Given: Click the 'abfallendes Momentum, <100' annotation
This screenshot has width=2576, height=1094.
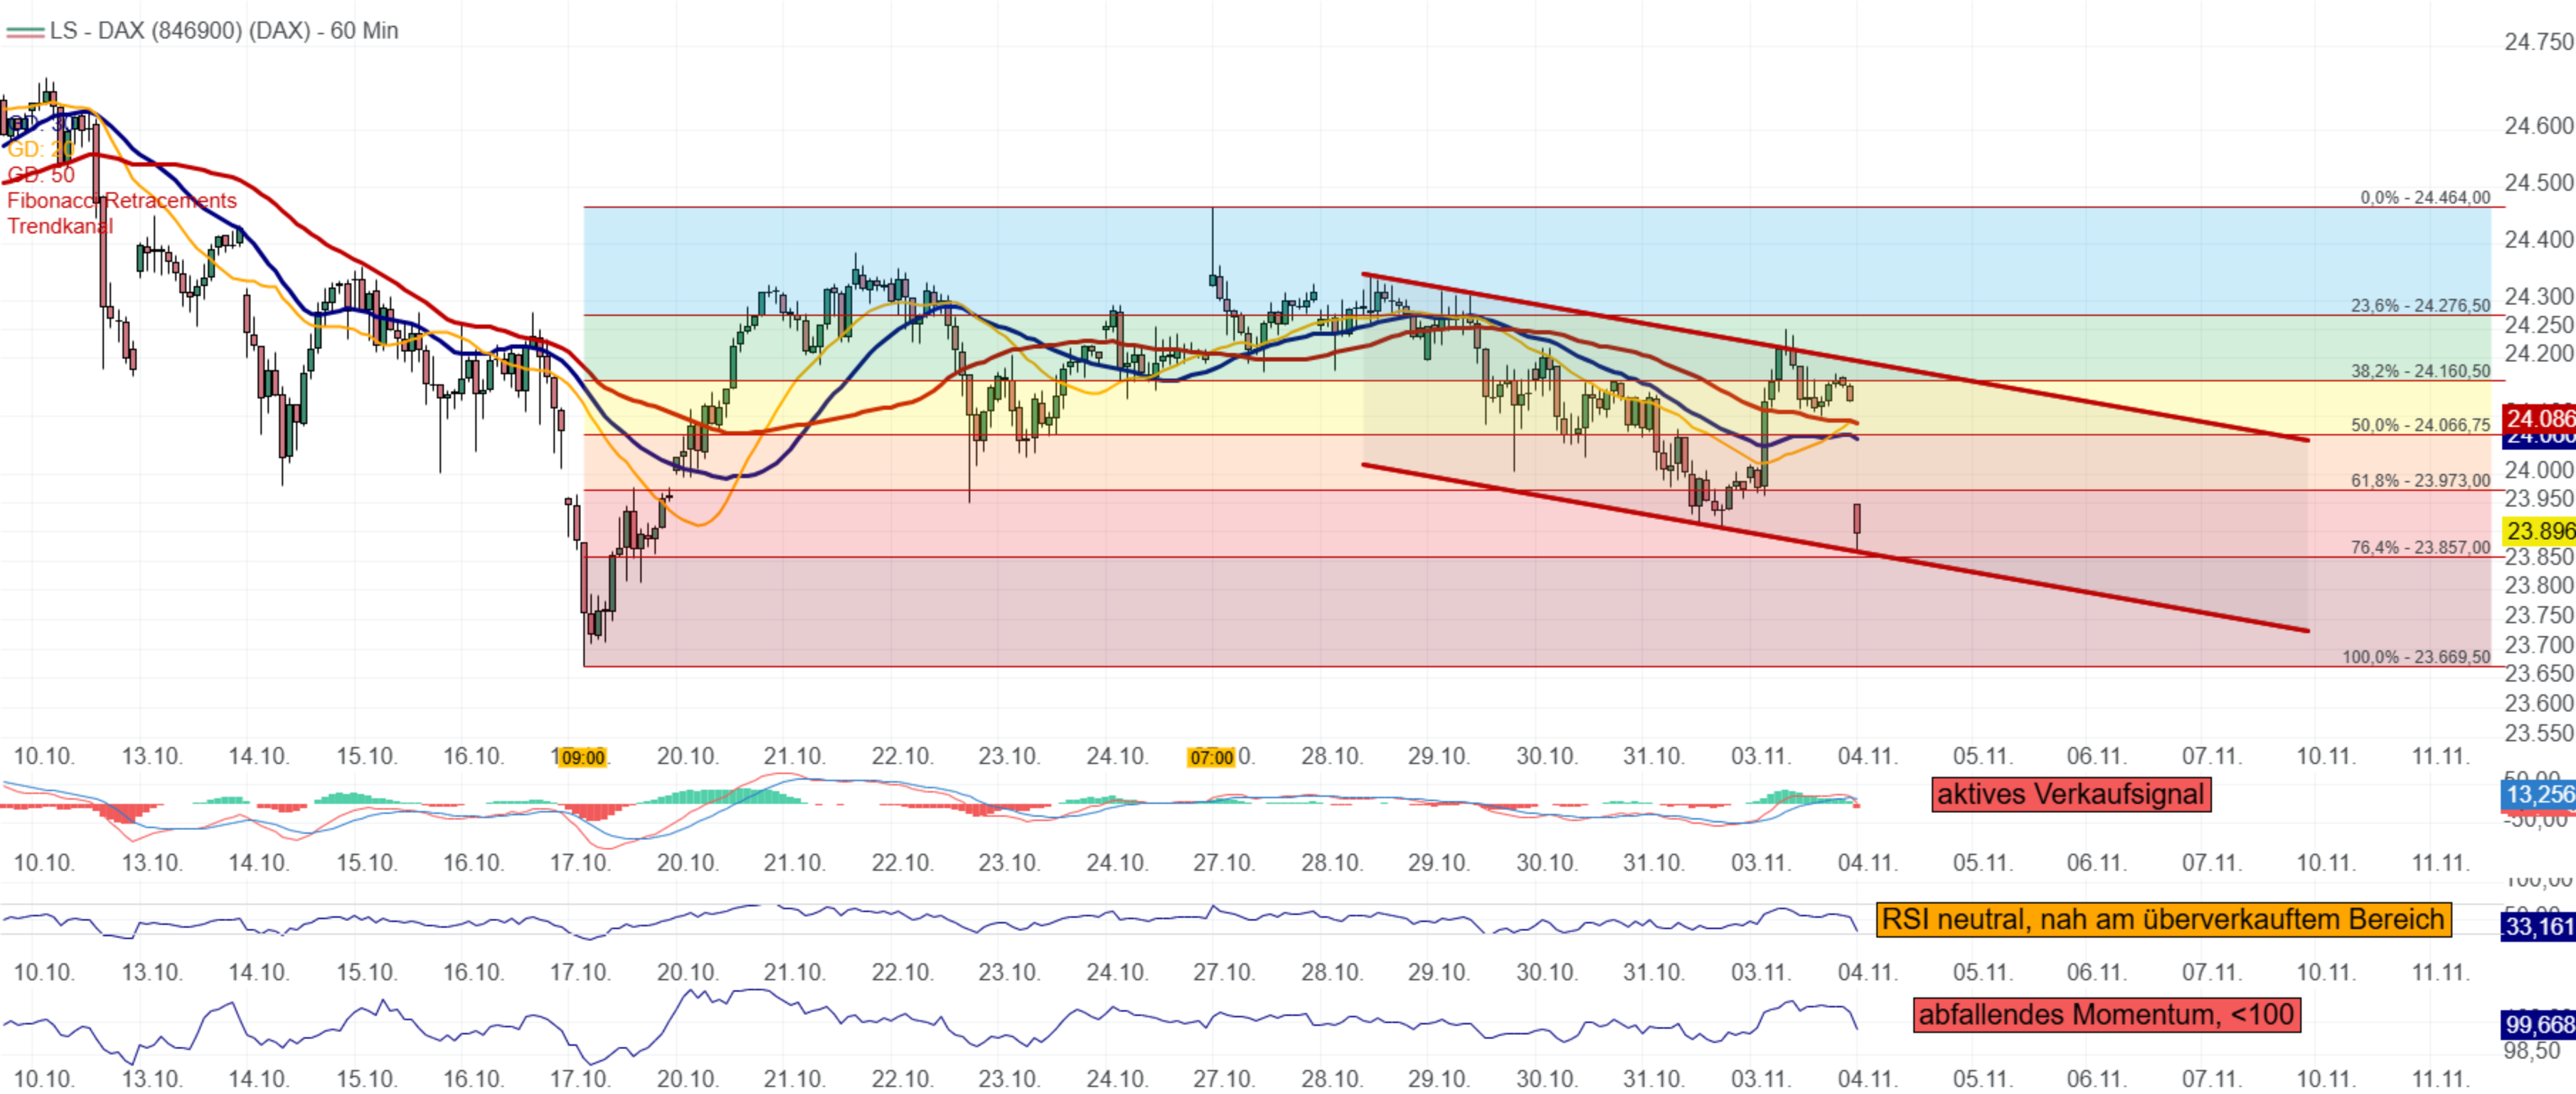Looking at the screenshot, I should 2106,1015.
